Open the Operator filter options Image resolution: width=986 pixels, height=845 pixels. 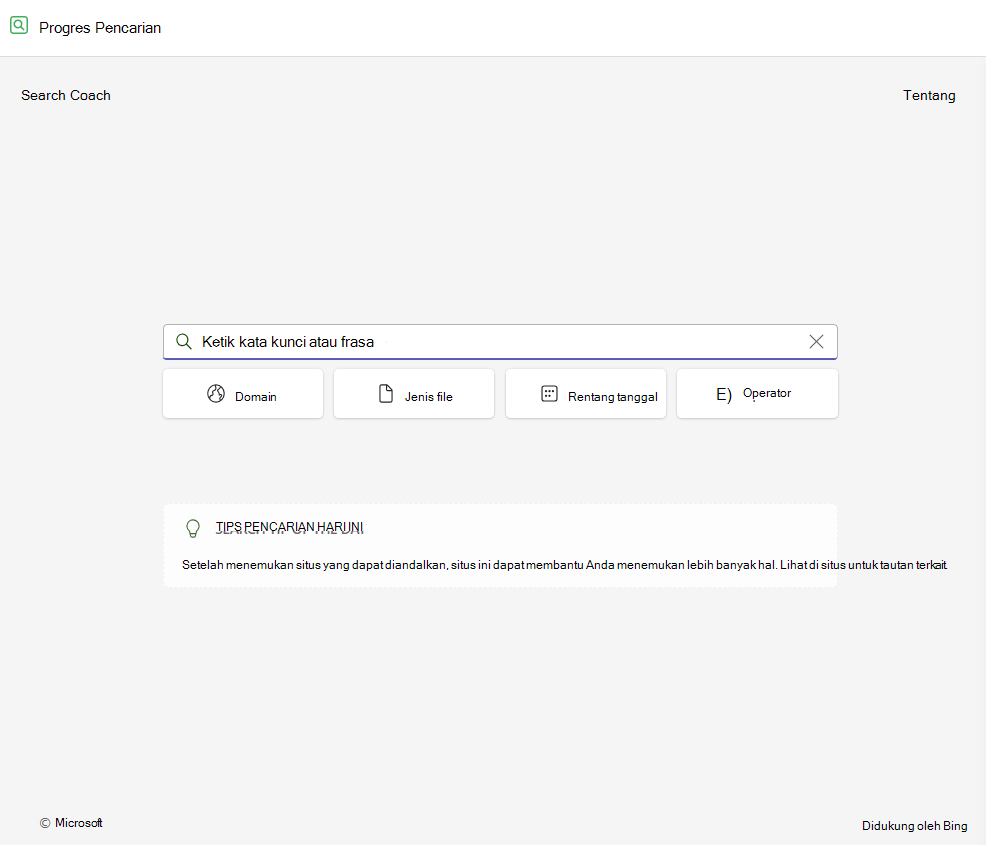[757, 394]
